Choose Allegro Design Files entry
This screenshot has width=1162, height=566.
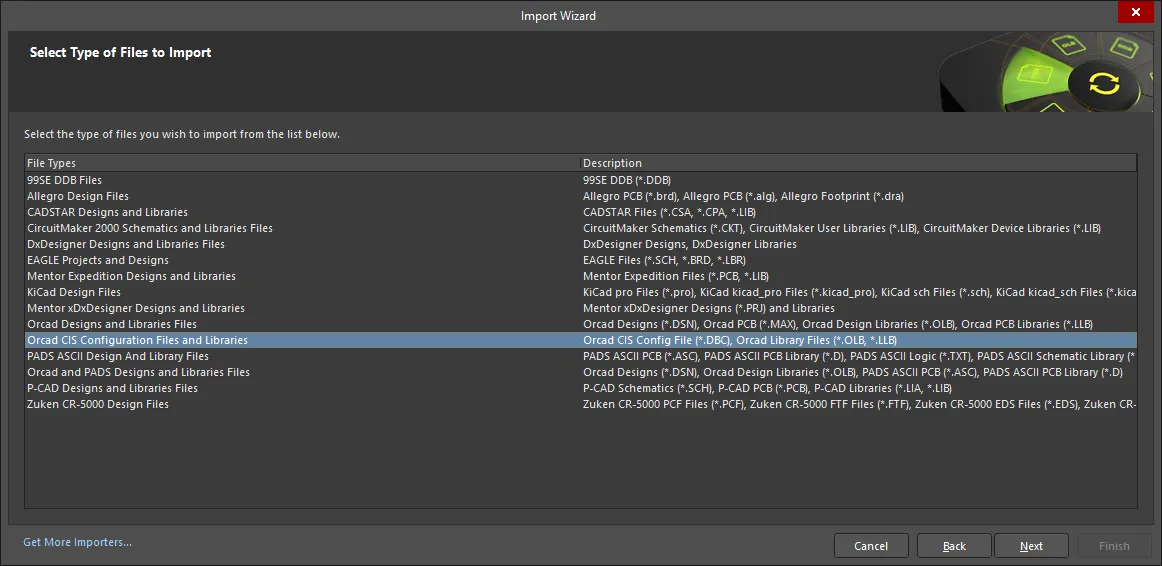coord(78,196)
